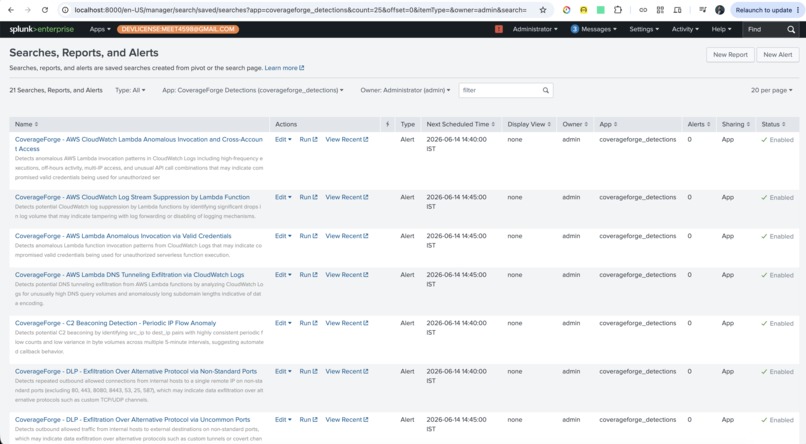Sort by Sharing column header
This screenshot has width=806, height=444.
point(736,124)
